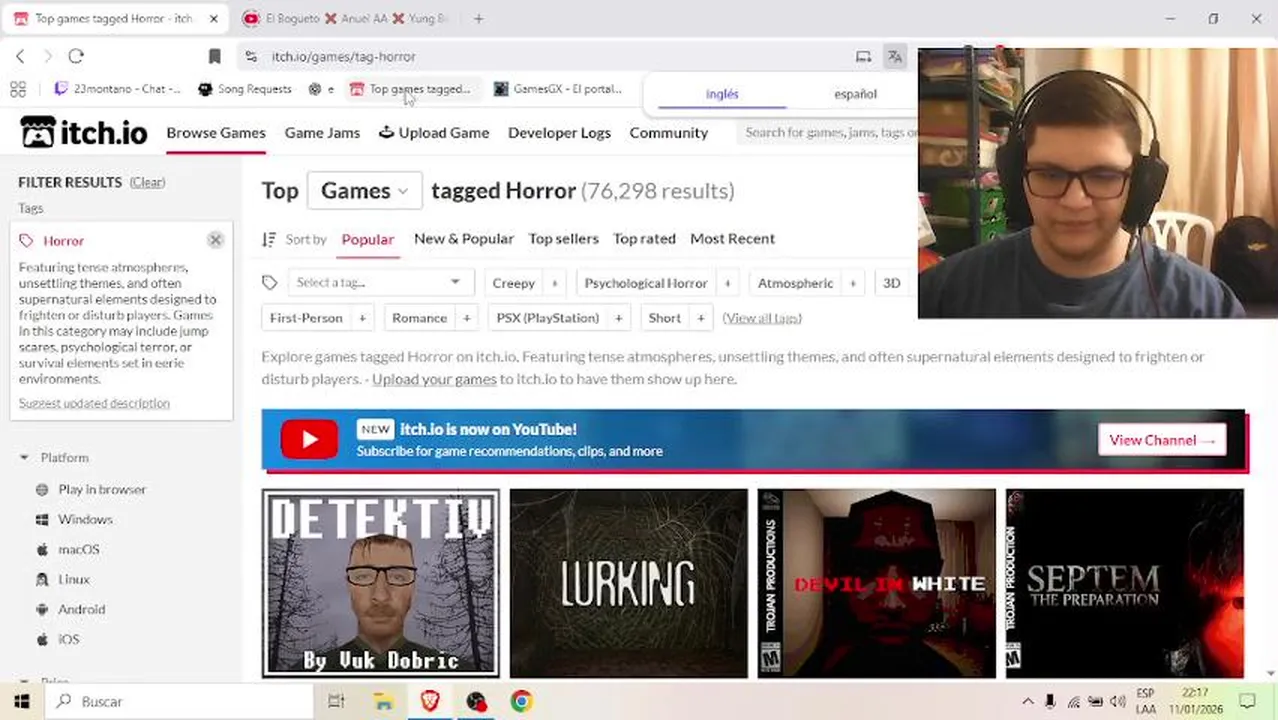Click the cast/screen icon in address bar
The image size is (1278, 720).
click(863, 57)
